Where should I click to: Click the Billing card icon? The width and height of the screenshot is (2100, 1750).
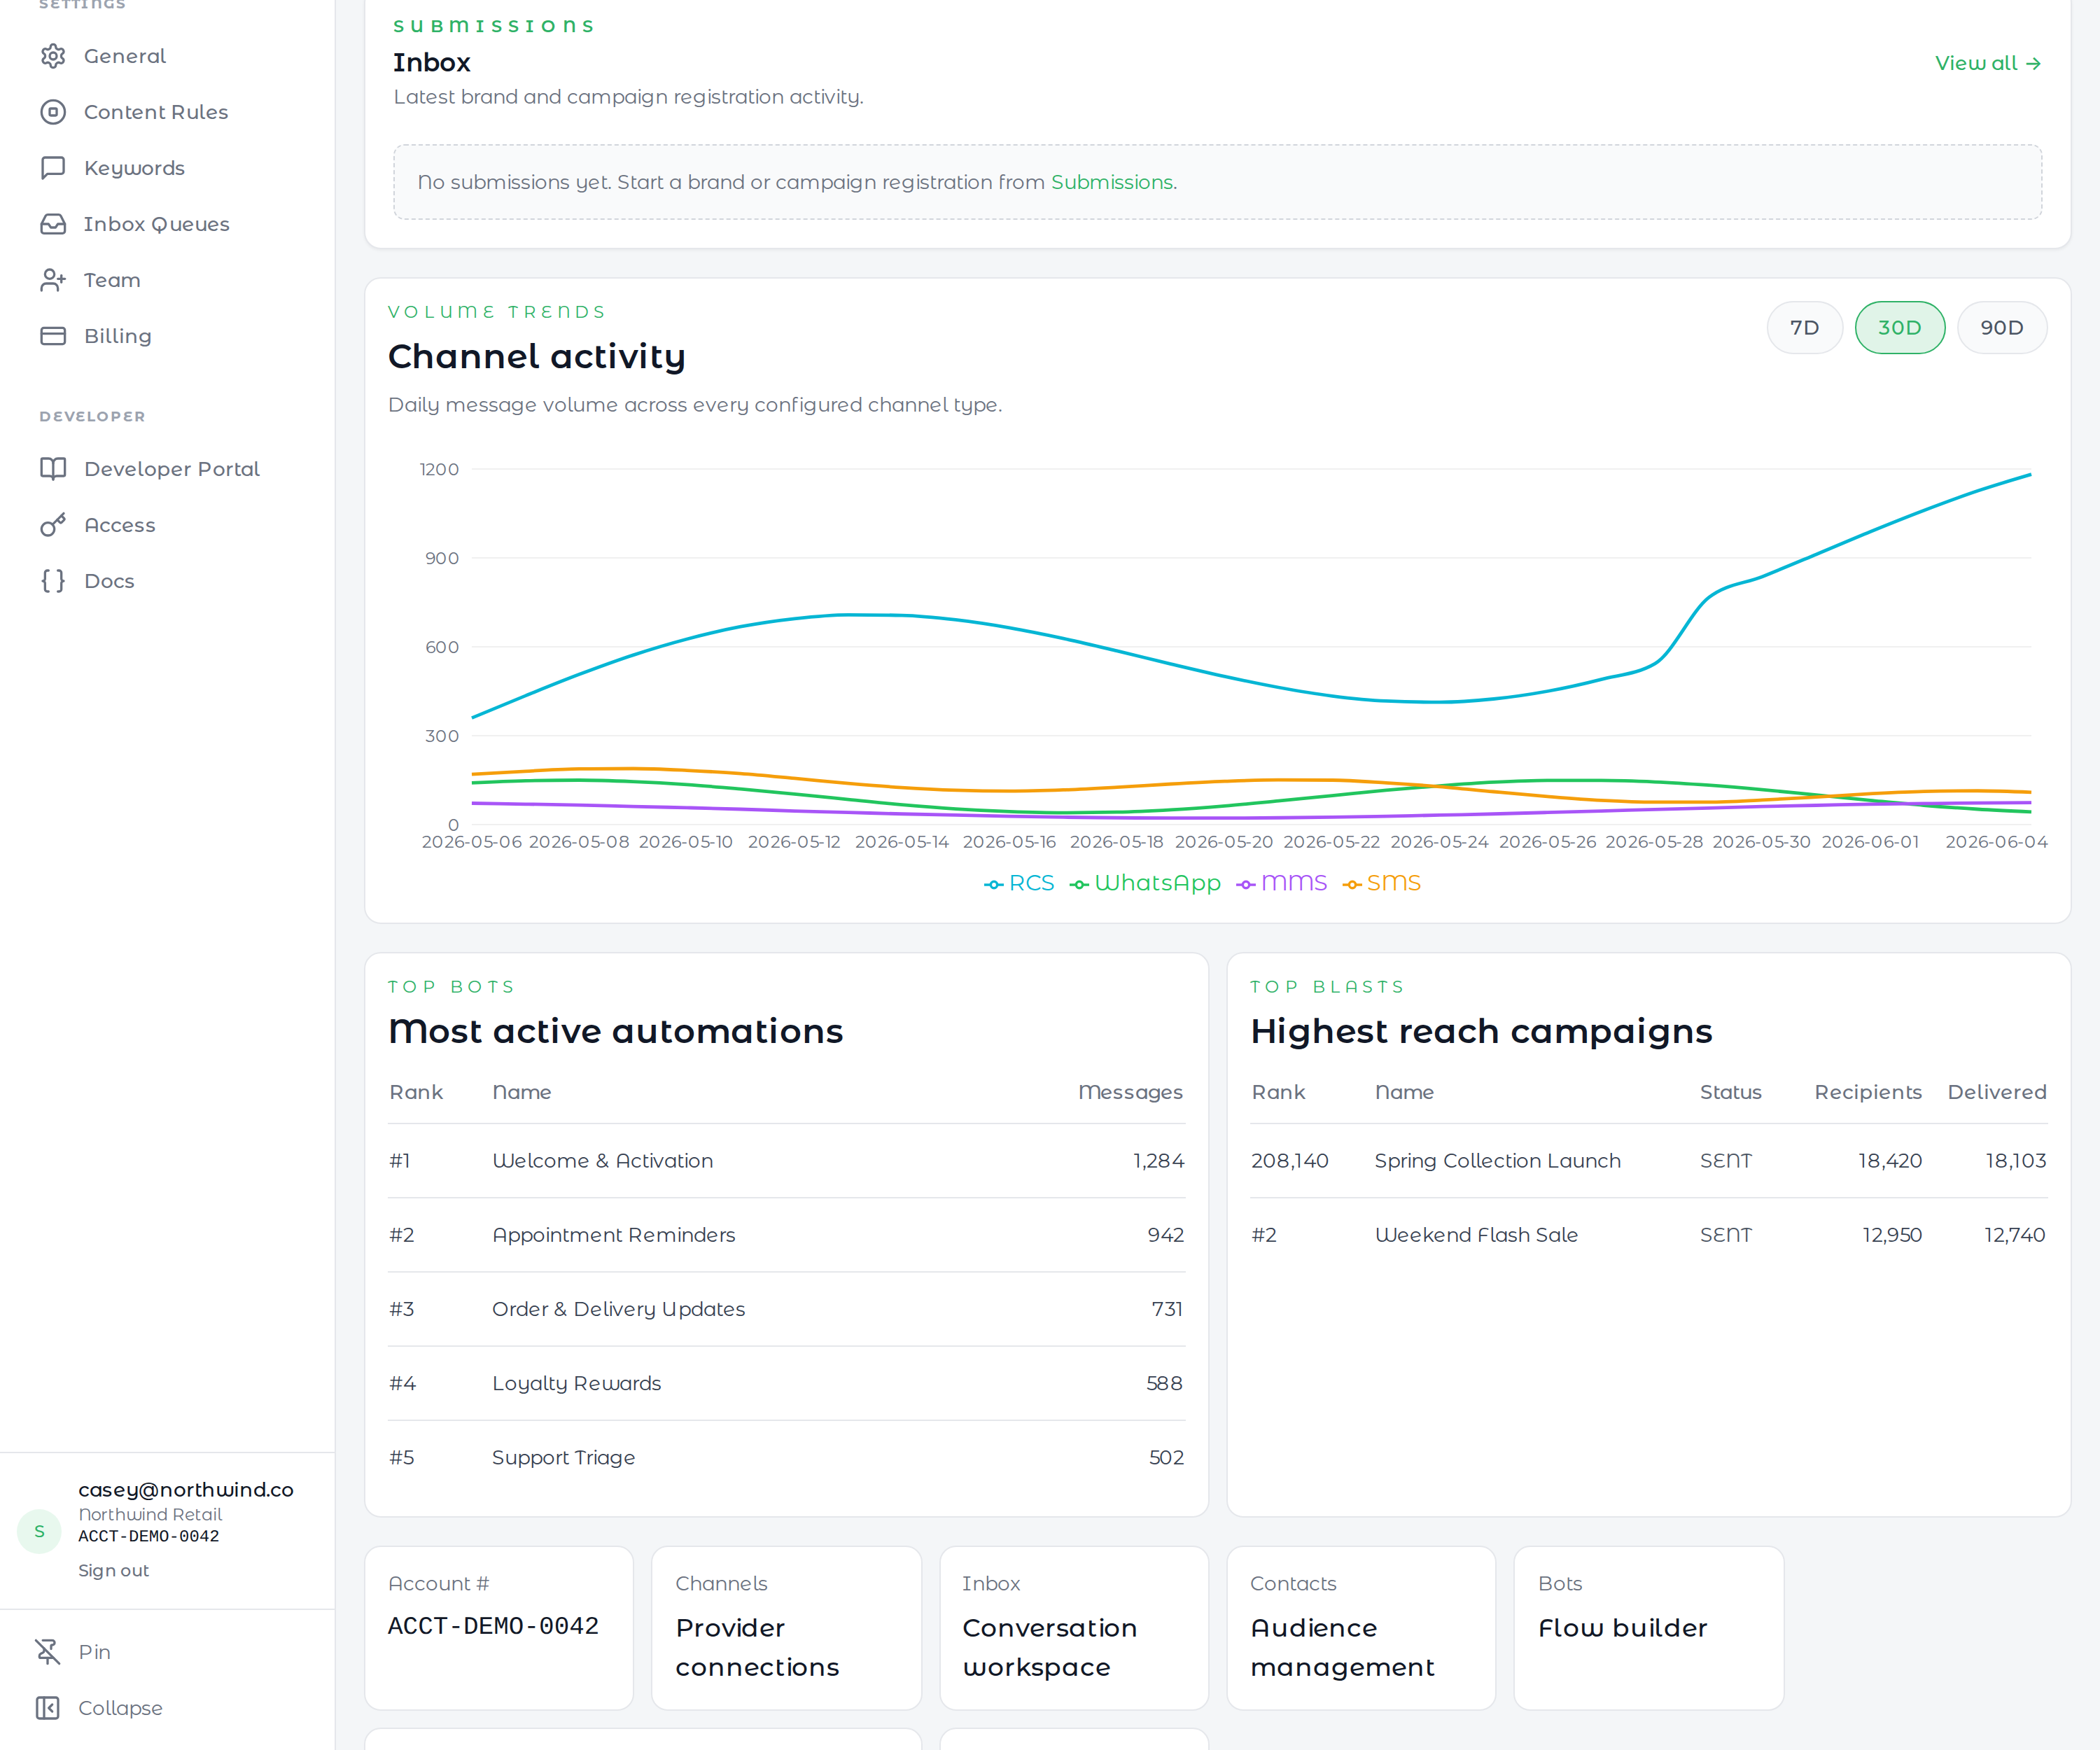pyautogui.click(x=53, y=336)
